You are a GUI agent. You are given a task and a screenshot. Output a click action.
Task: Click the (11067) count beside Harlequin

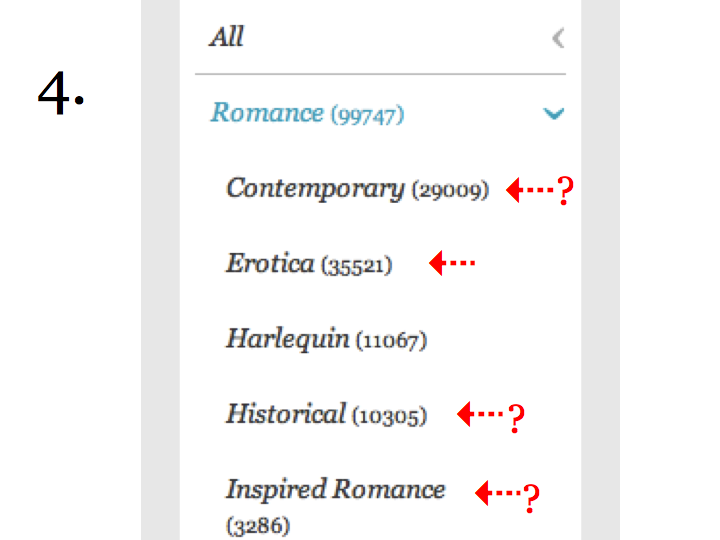391,341
